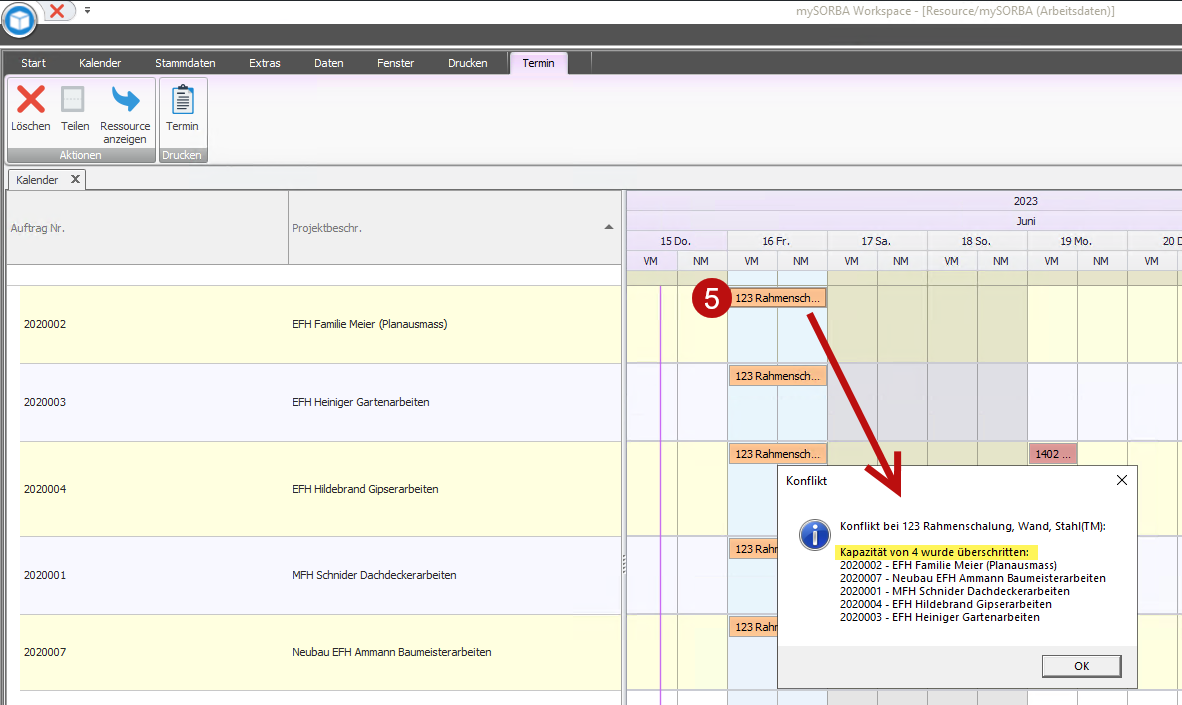Click the red X in the title bar
Image resolution: width=1182 pixels, height=705 pixels.
tap(57, 11)
